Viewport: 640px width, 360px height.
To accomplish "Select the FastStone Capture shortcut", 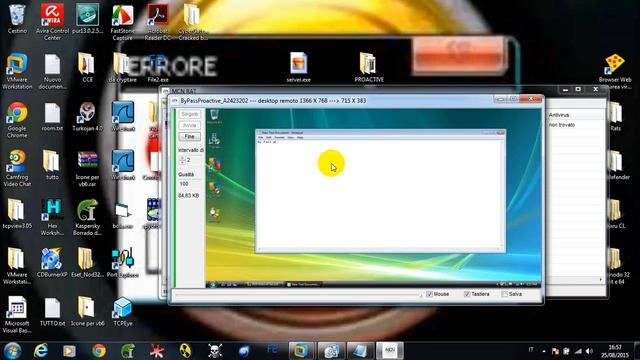I will click(122, 22).
